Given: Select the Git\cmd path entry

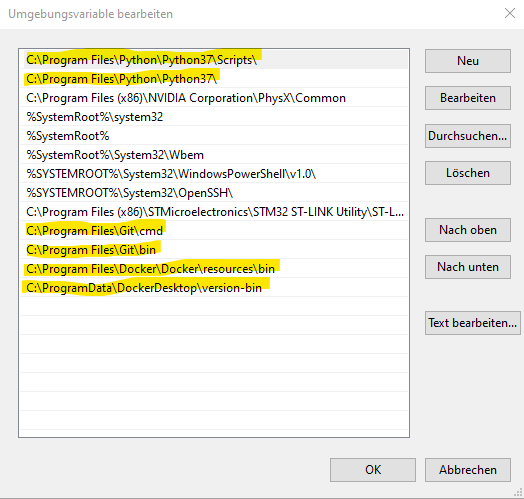Looking at the screenshot, I should [214, 231].
